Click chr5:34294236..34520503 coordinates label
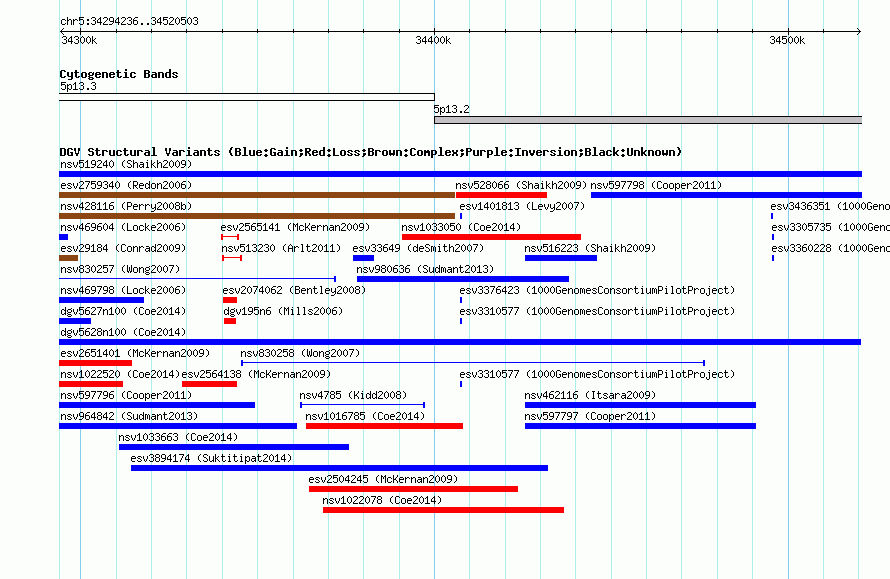This screenshot has width=890, height=579. (x=129, y=21)
